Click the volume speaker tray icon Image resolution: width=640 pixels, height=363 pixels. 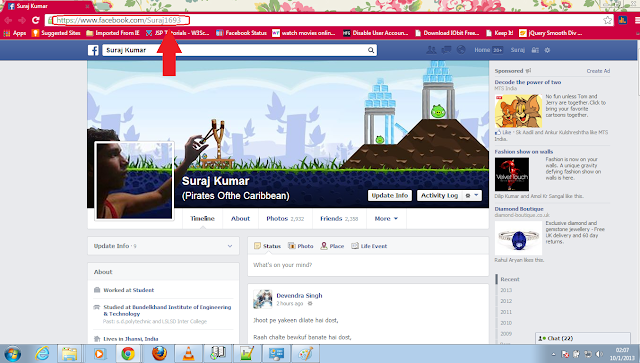[599, 354]
